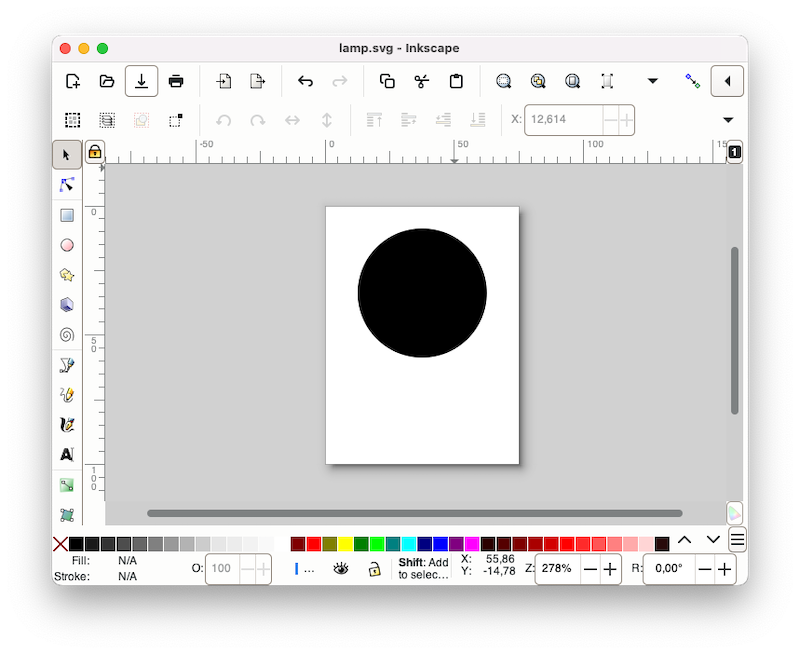Image resolution: width=800 pixels, height=654 pixels.
Task: Pick the pure black palette swatch
Action: point(76,544)
